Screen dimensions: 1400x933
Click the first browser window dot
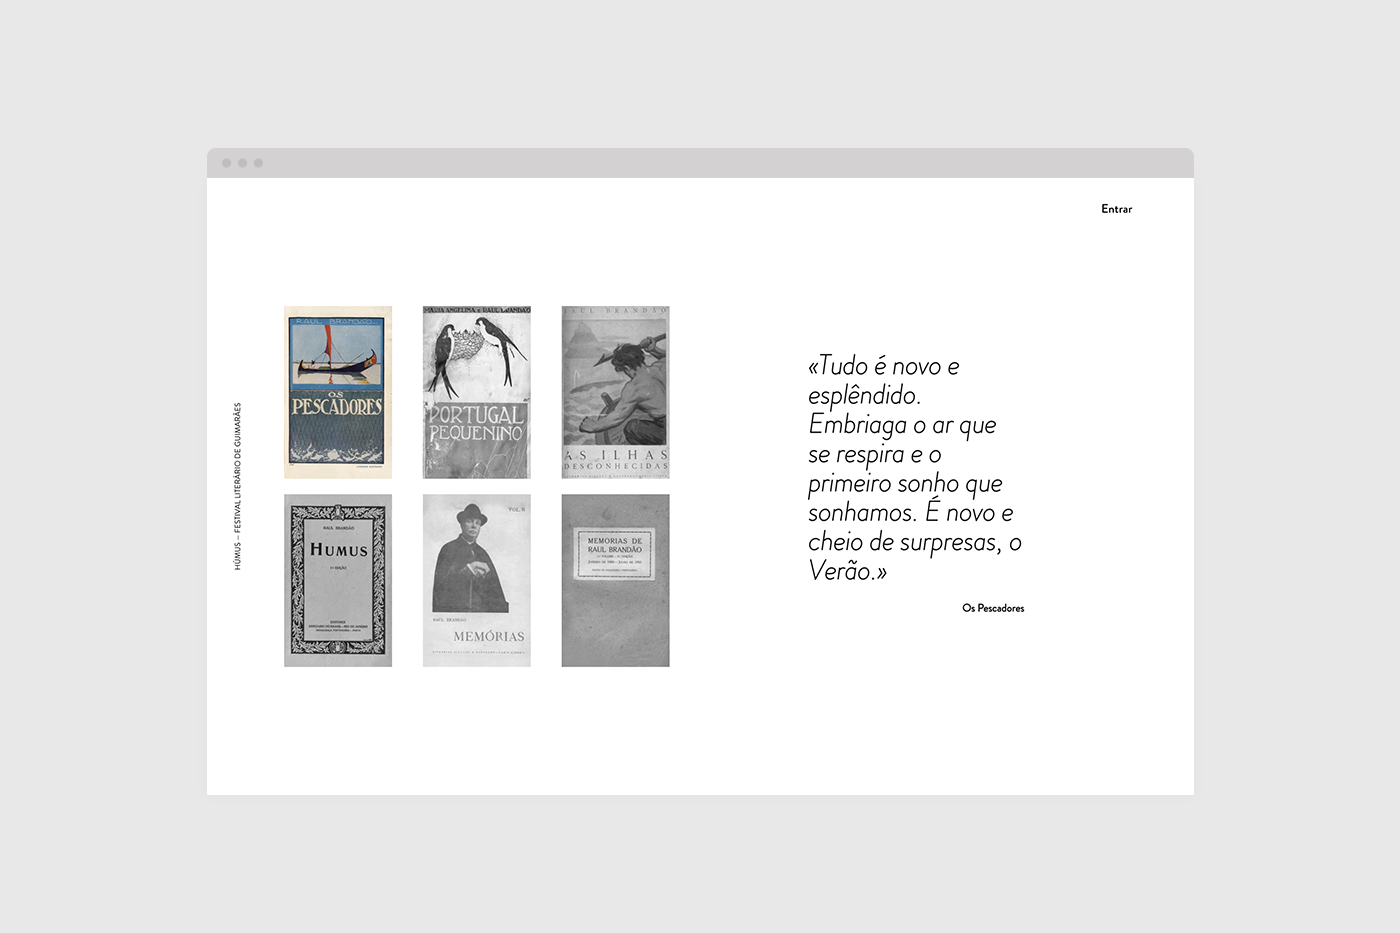click(x=227, y=163)
